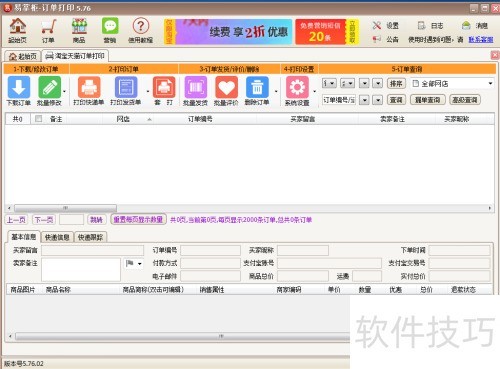This screenshot has height=369, width=500.
Task: Click the 套打 print icon
Action: pos(164,87)
